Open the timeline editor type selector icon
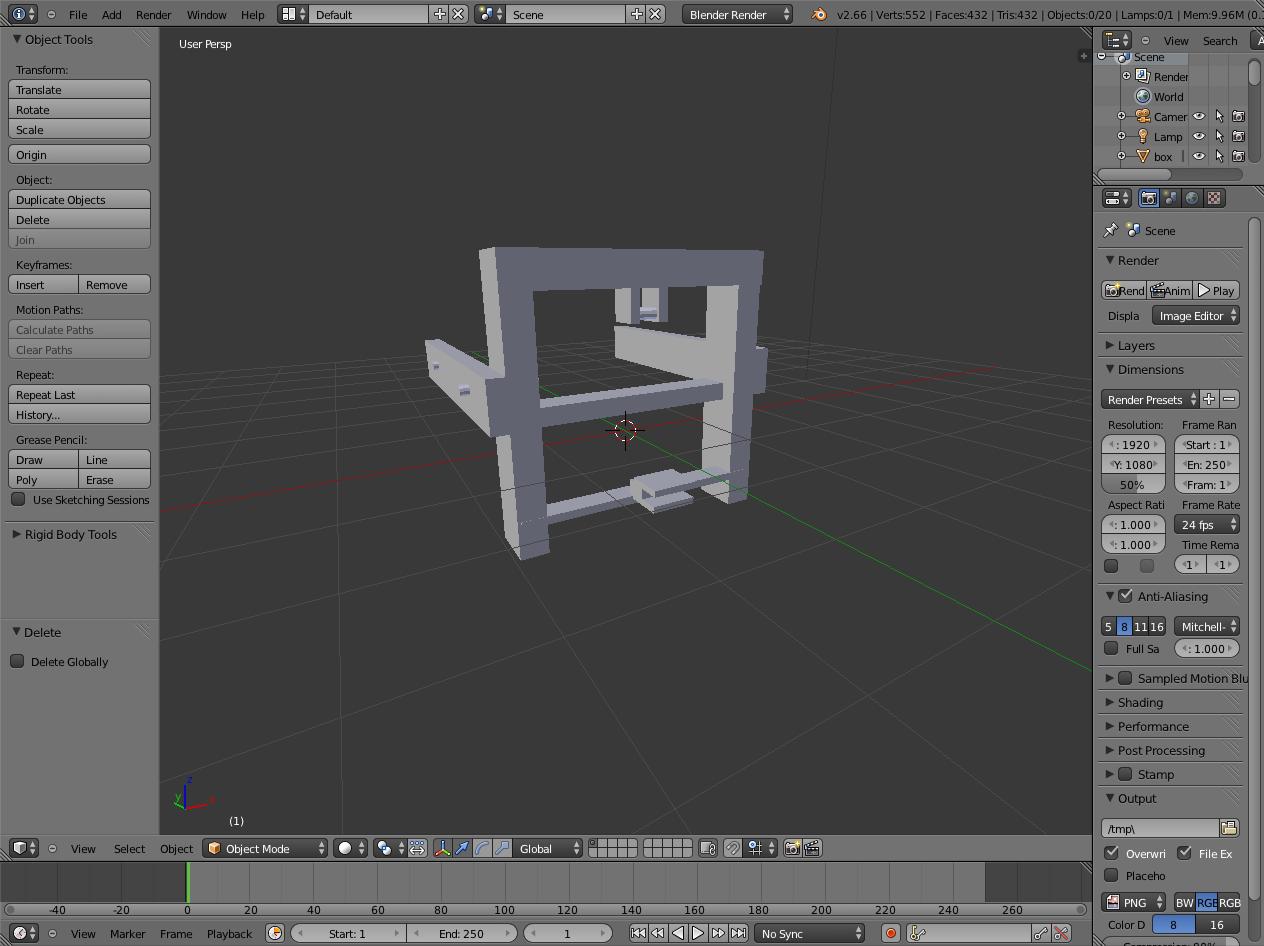Image resolution: width=1264 pixels, height=946 pixels. click(24, 933)
